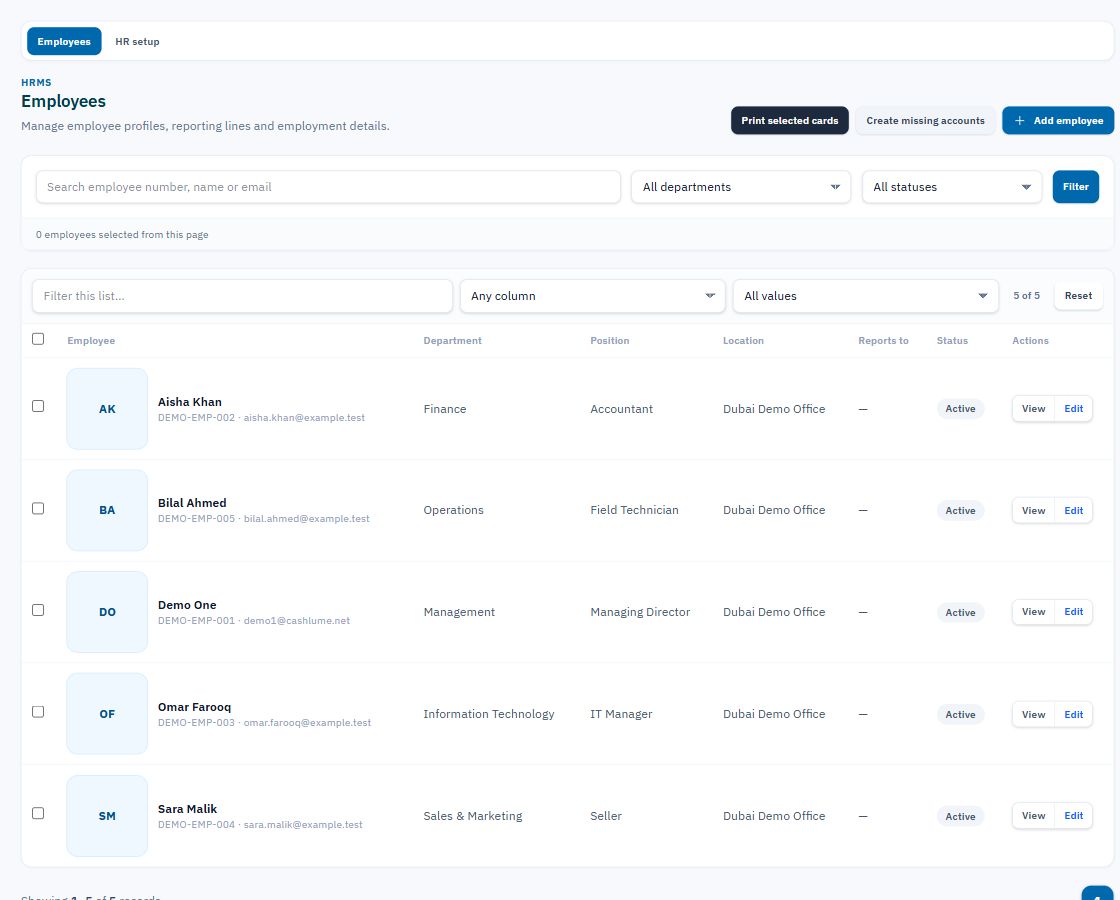This screenshot has width=1120, height=900.
Task: Click the Information Technology department cell
Action: click(x=489, y=714)
